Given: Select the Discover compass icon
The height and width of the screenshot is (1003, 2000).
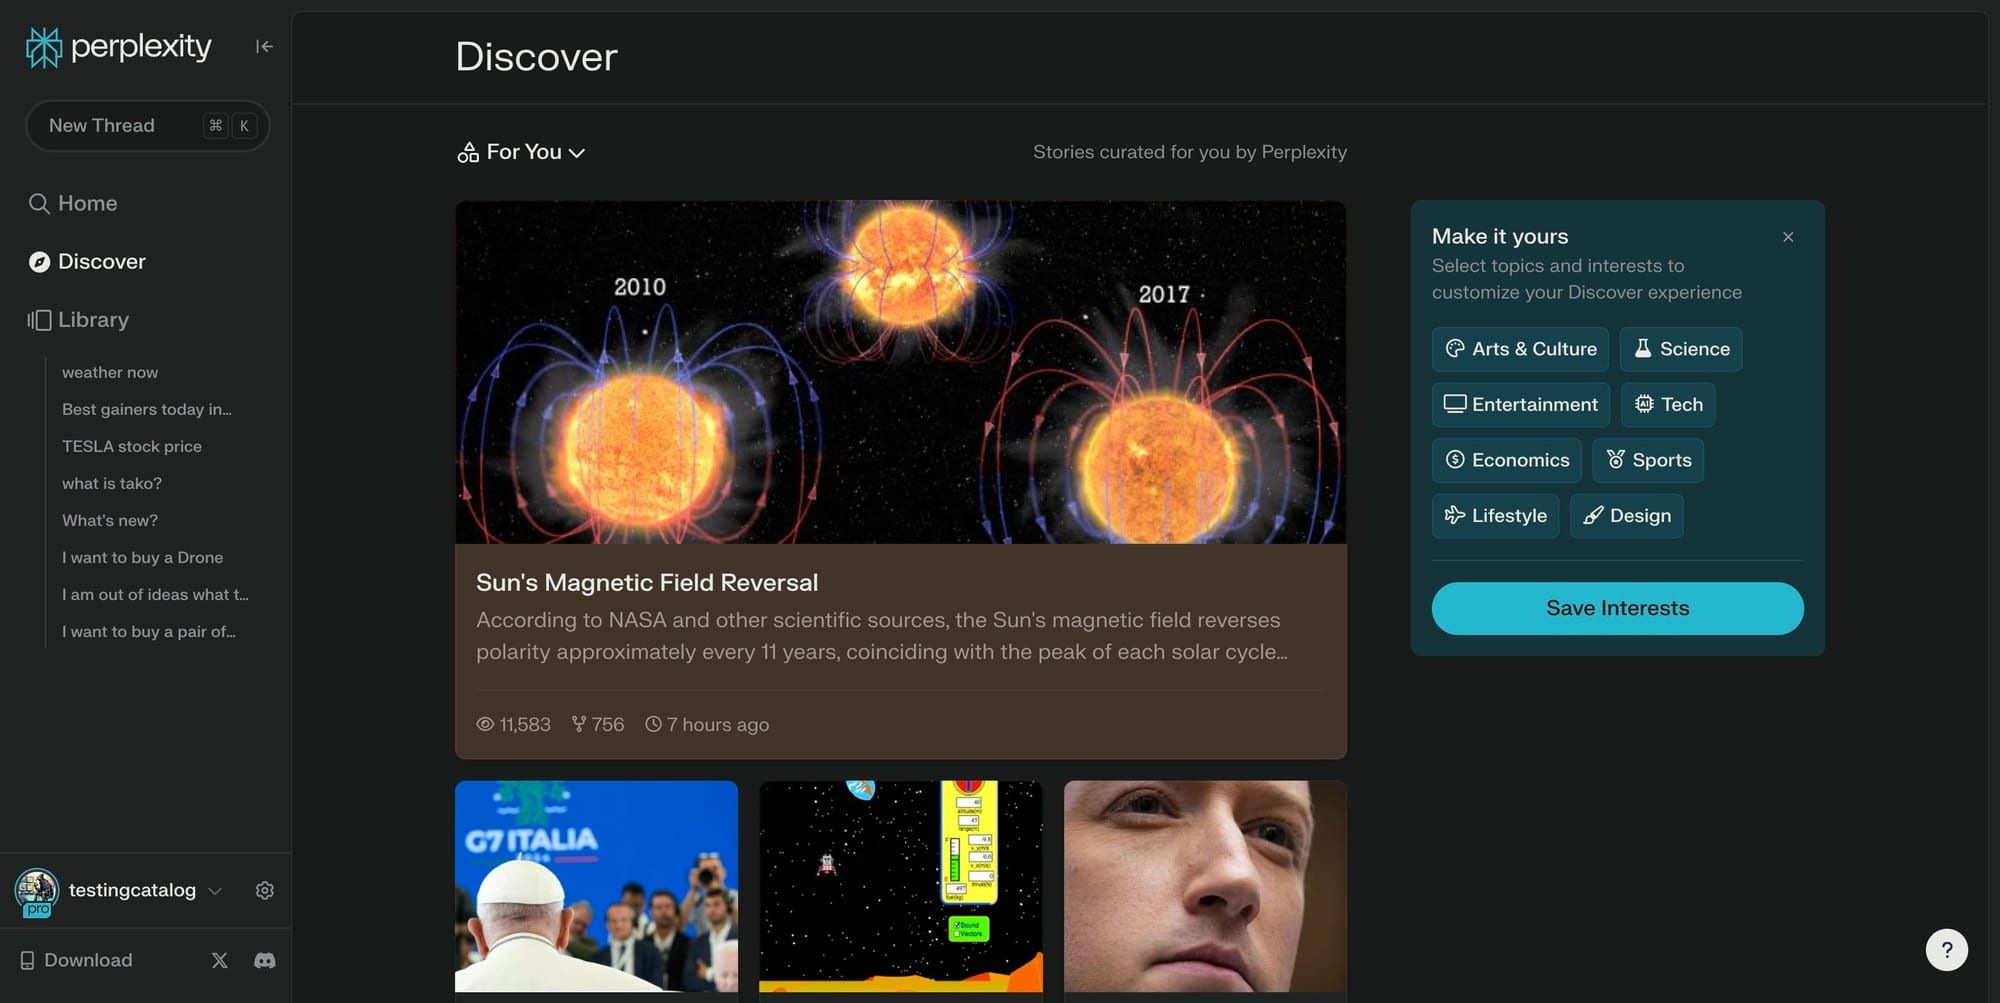Looking at the screenshot, I should coord(39,261).
